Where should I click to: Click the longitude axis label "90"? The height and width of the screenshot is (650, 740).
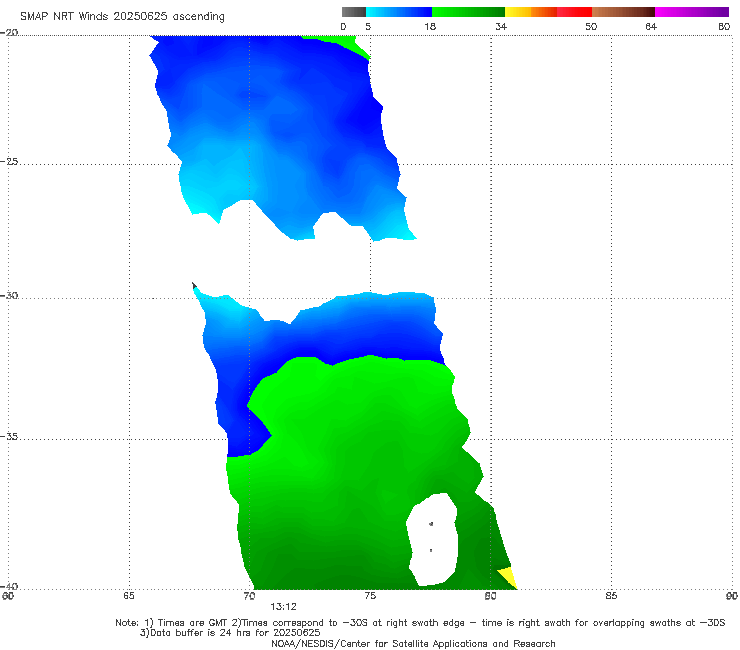pos(732,596)
